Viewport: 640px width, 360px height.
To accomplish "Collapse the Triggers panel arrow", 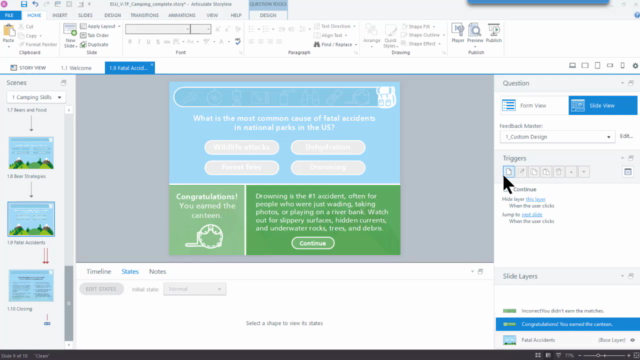I will (x=622, y=158).
